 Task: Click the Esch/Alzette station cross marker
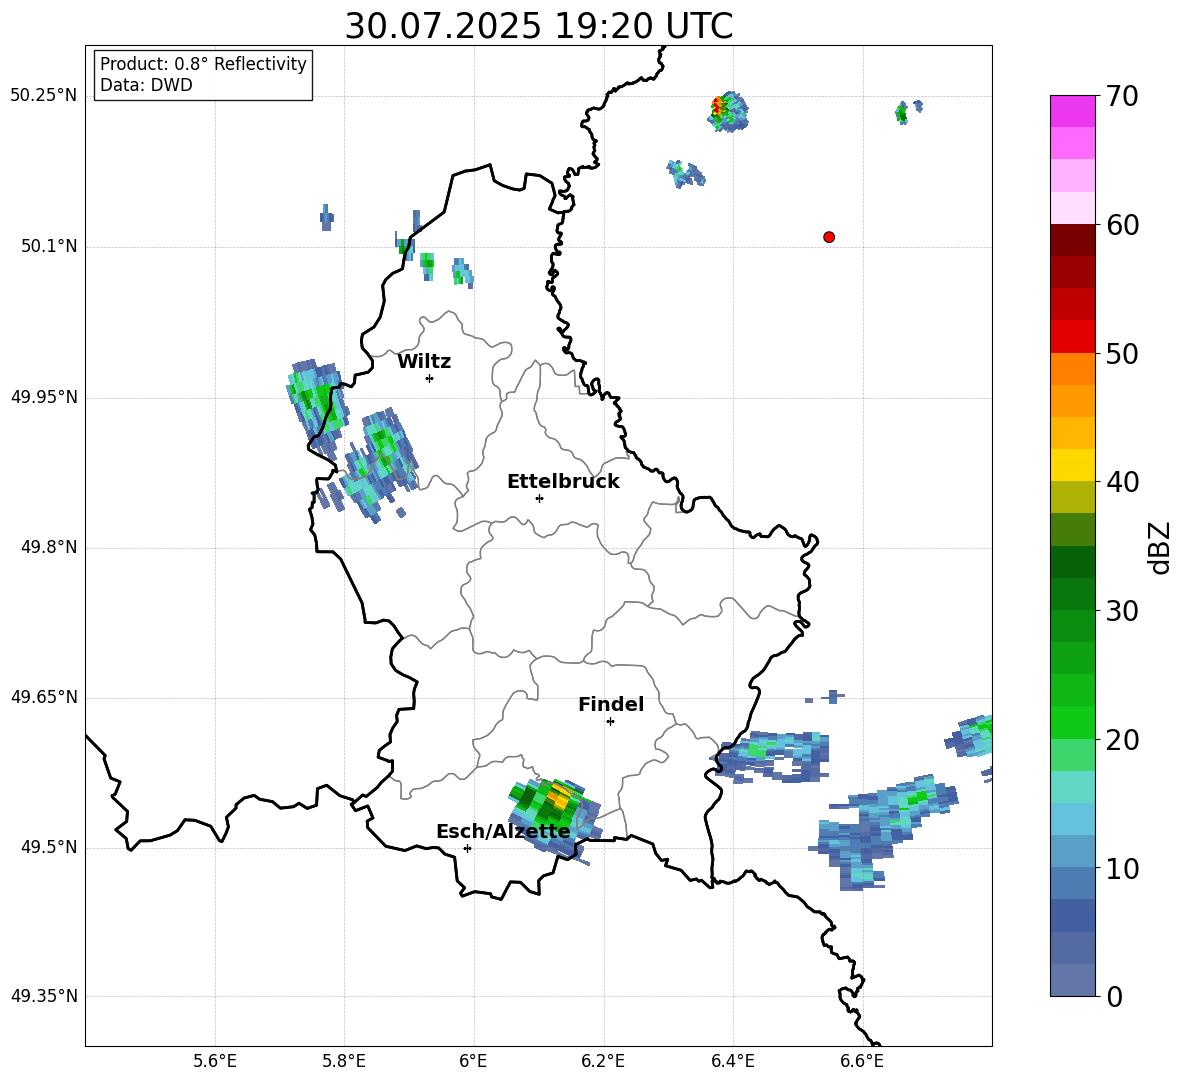point(467,848)
